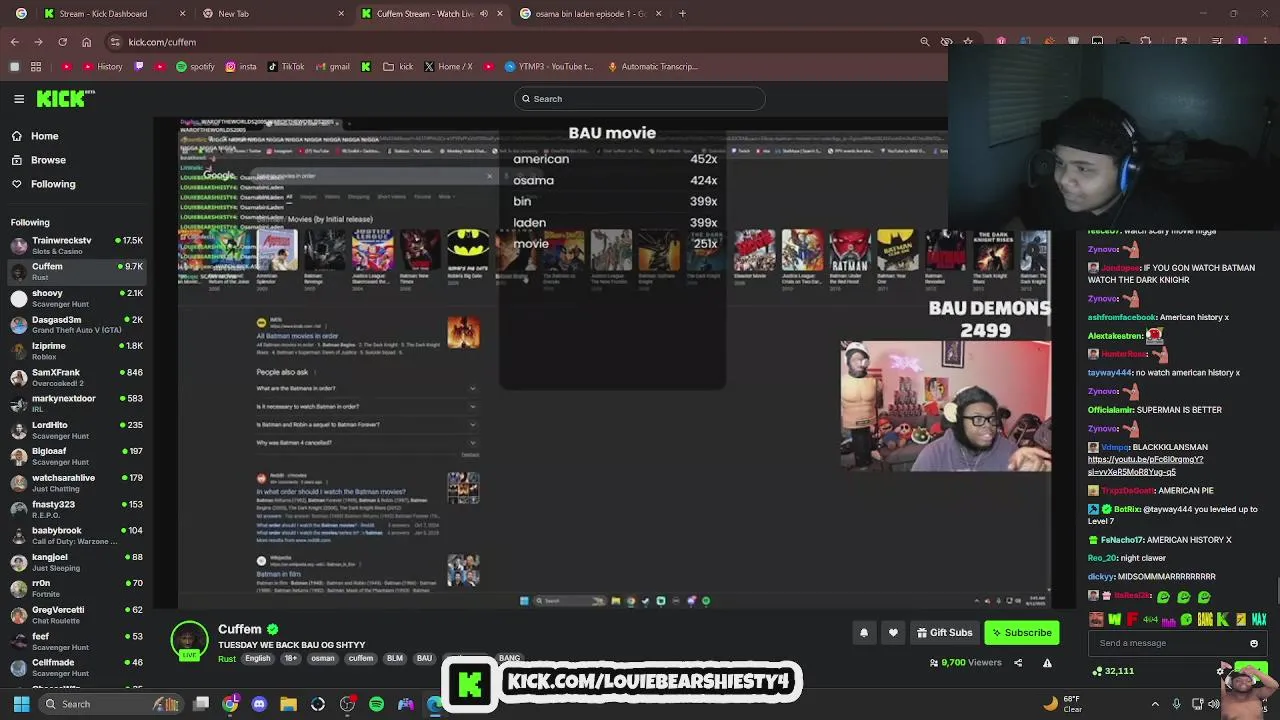Select the English stream tag
The image size is (1280, 720).
point(258,659)
